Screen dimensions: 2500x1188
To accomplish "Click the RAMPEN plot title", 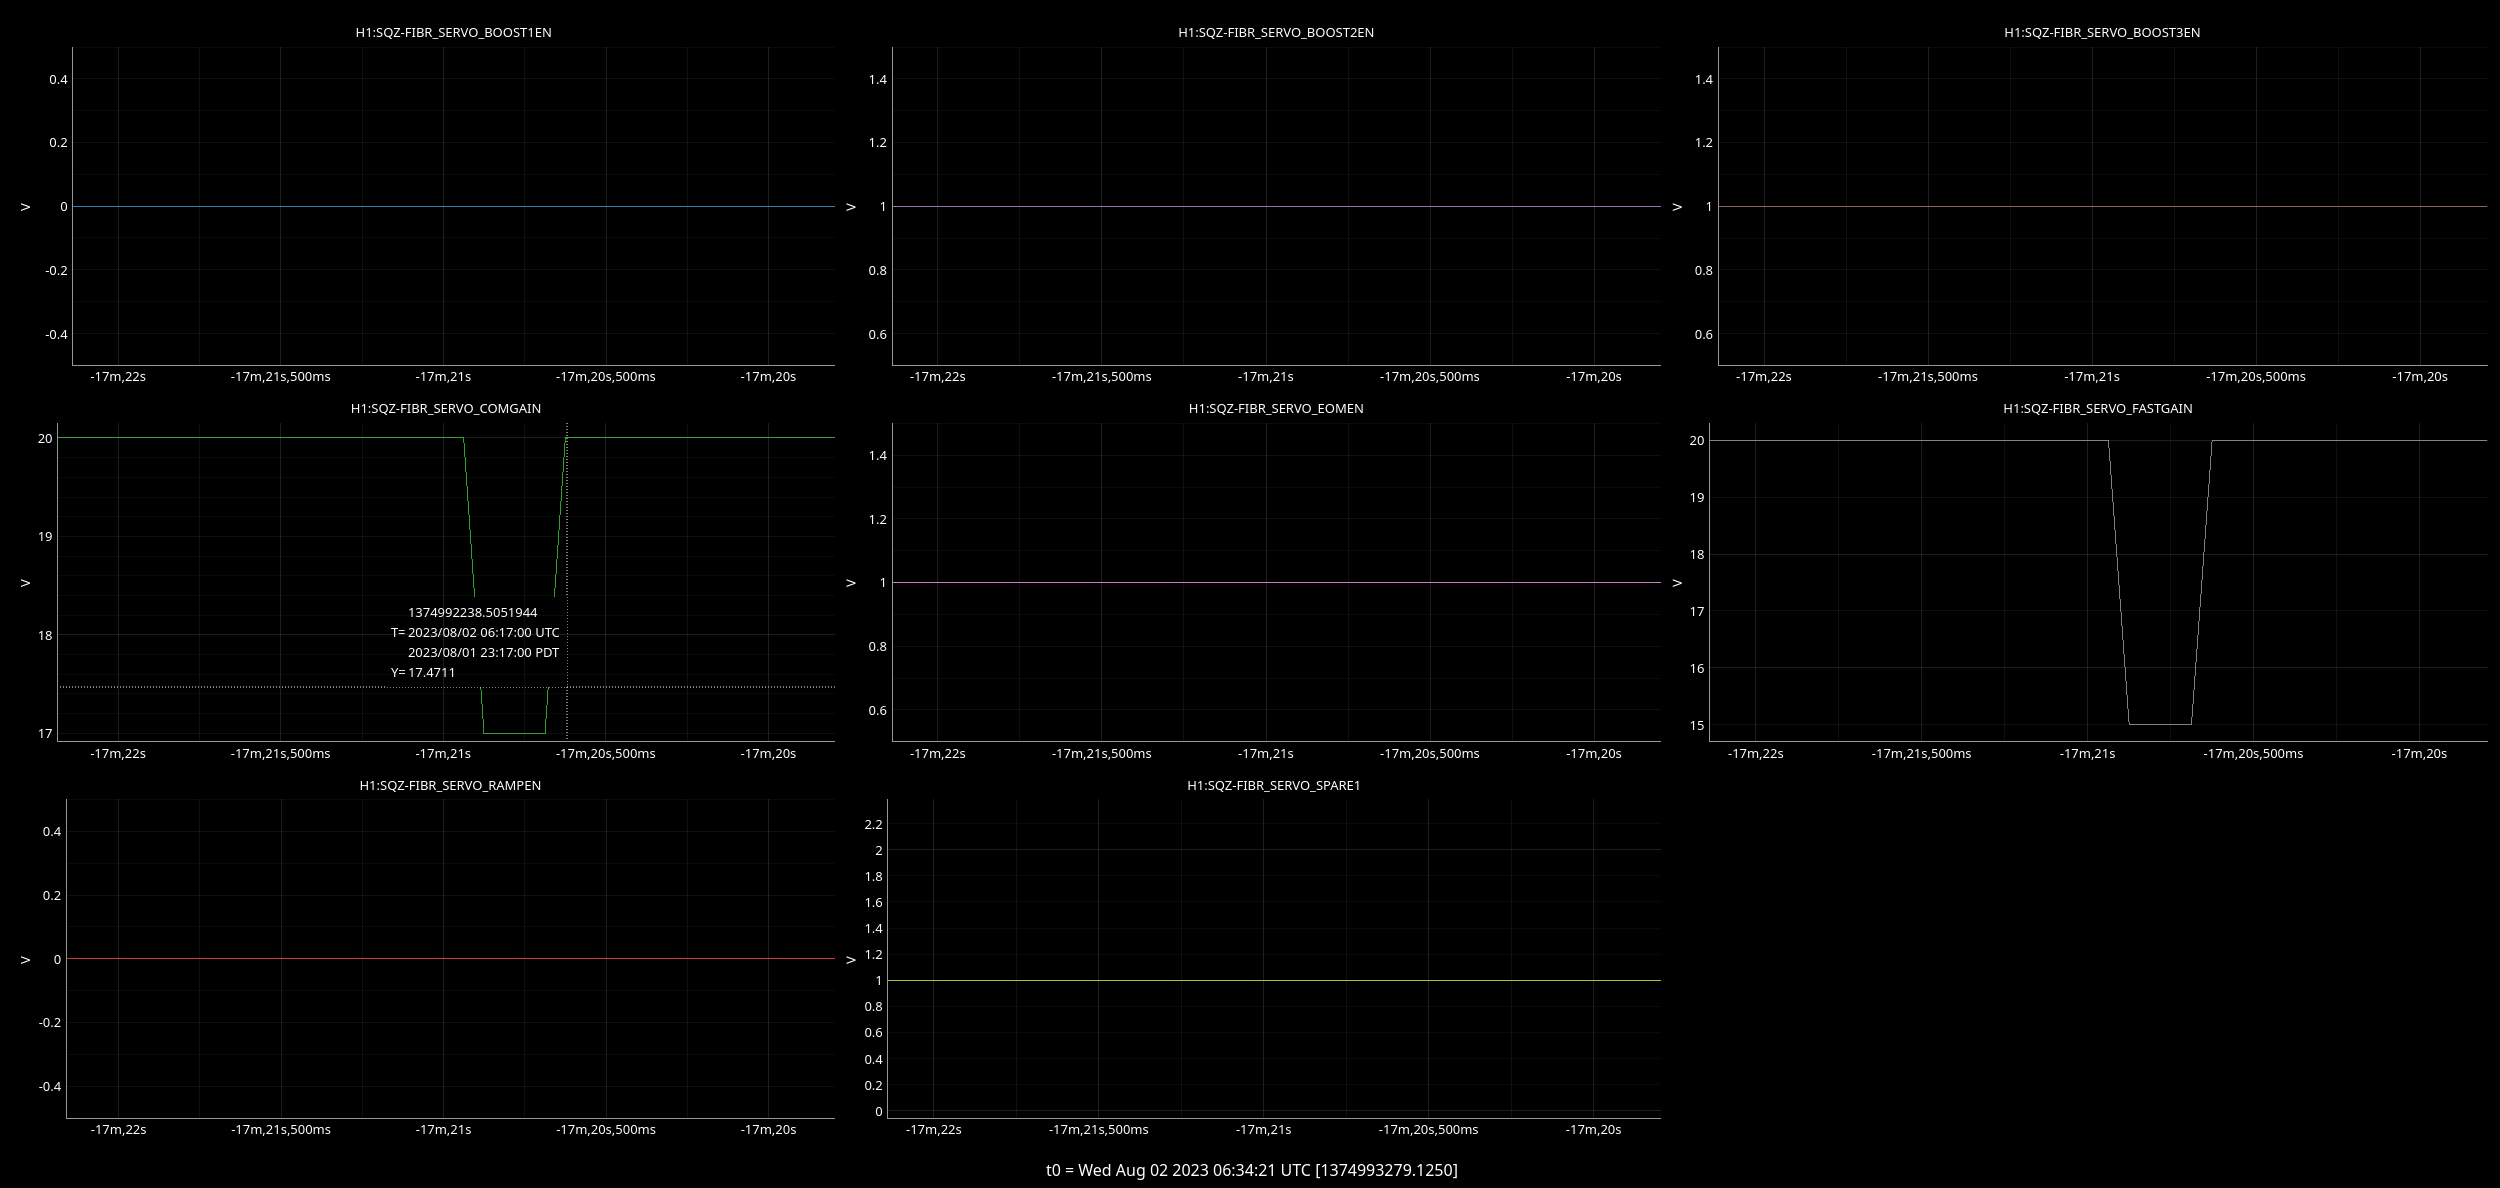I will (450, 785).
